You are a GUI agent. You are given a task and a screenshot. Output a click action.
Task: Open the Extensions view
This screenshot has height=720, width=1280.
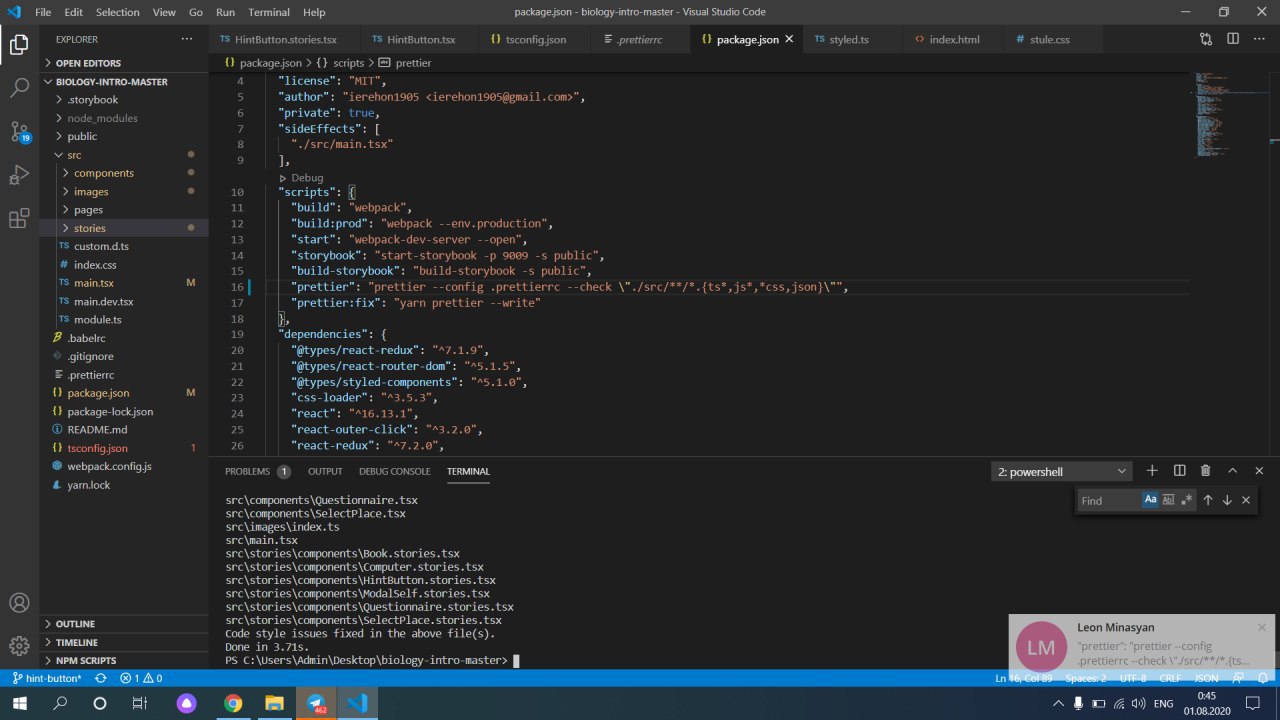click(x=19, y=219)
